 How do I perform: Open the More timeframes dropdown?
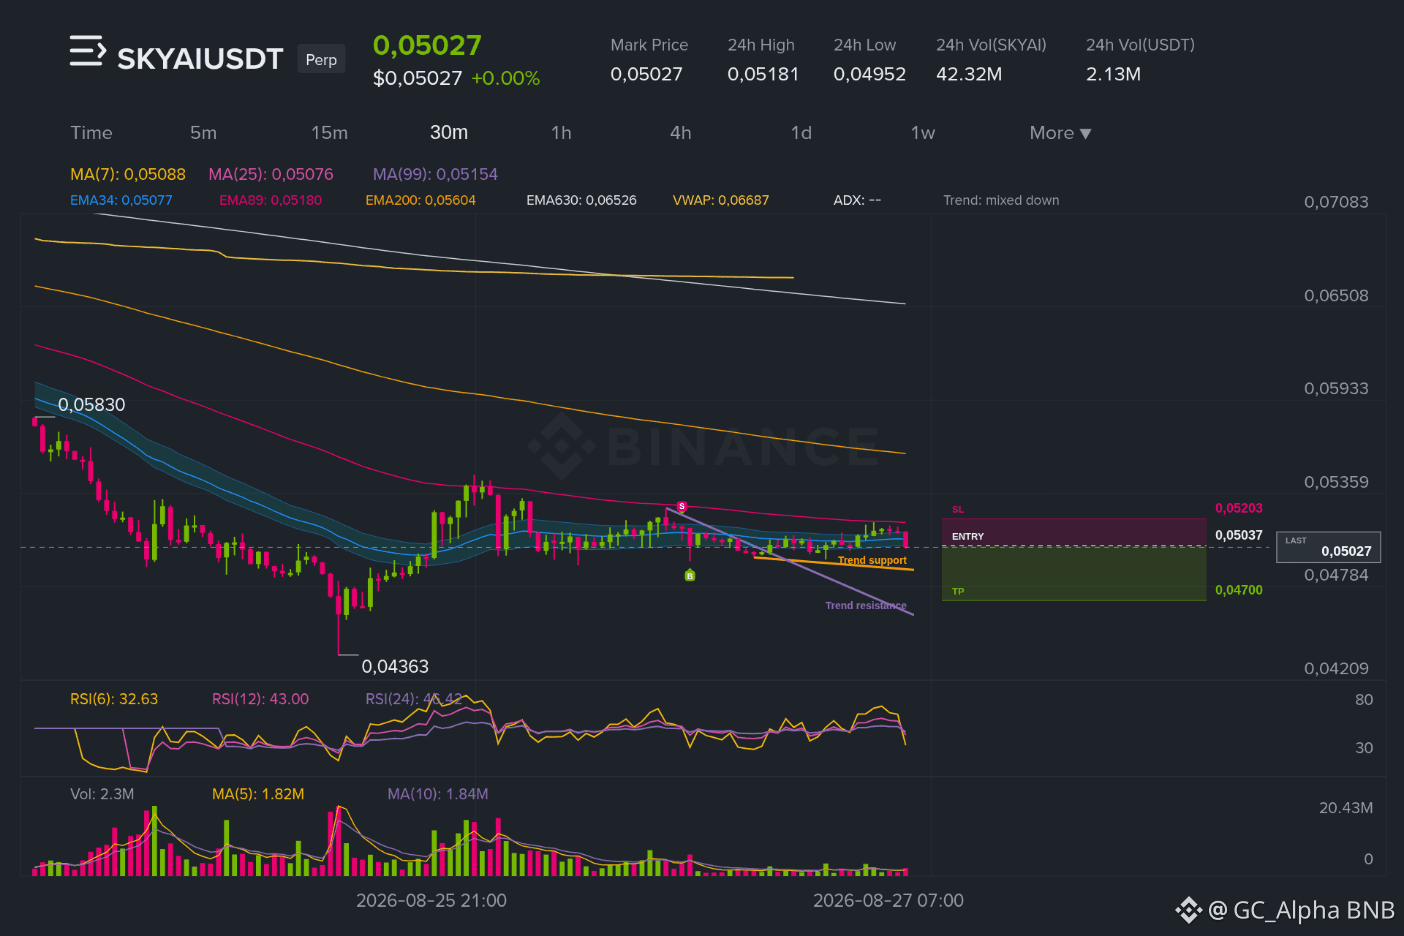click(1060, 133)
